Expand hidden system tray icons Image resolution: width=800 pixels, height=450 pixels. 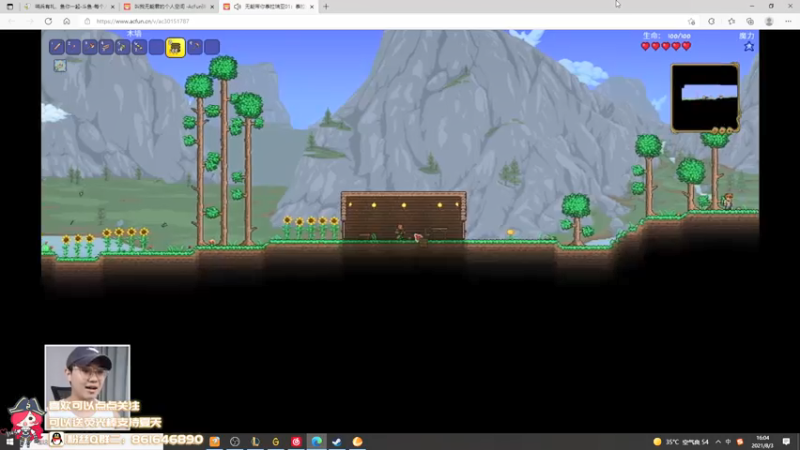[718, 442]
